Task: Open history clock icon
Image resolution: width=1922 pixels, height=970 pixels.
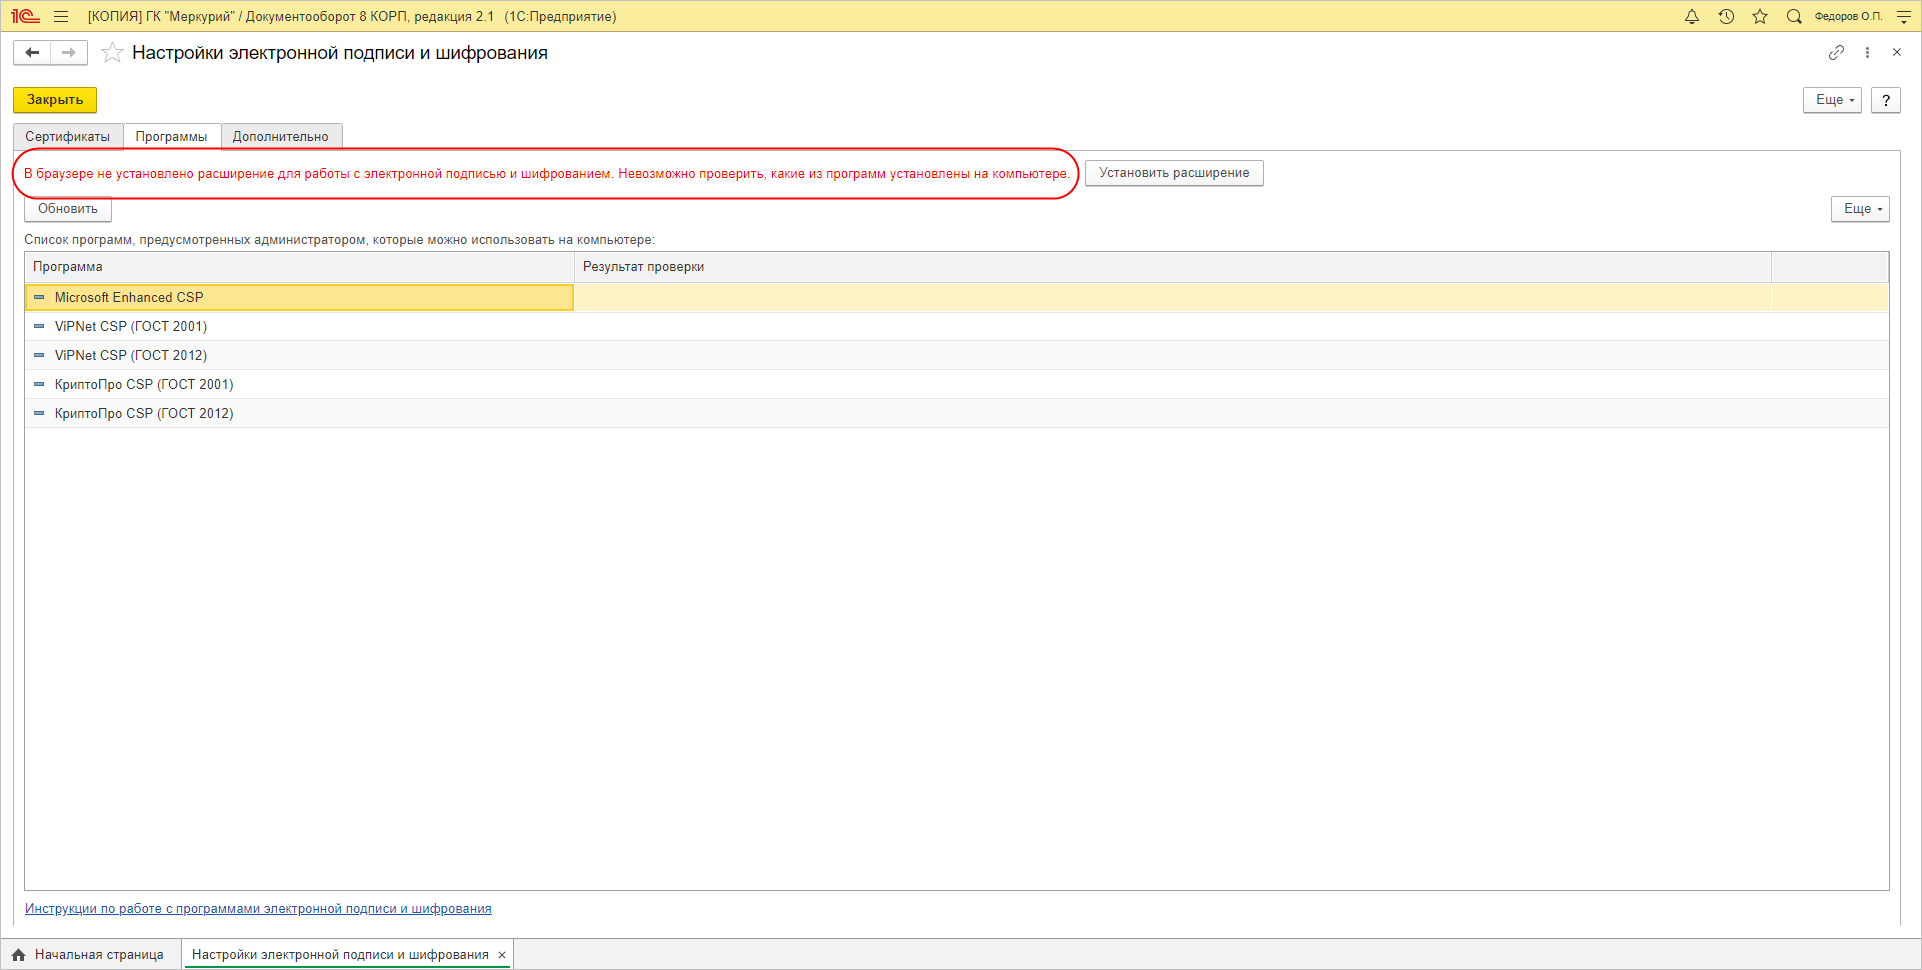Action: pyautogui.click(x=1726, y=16)
